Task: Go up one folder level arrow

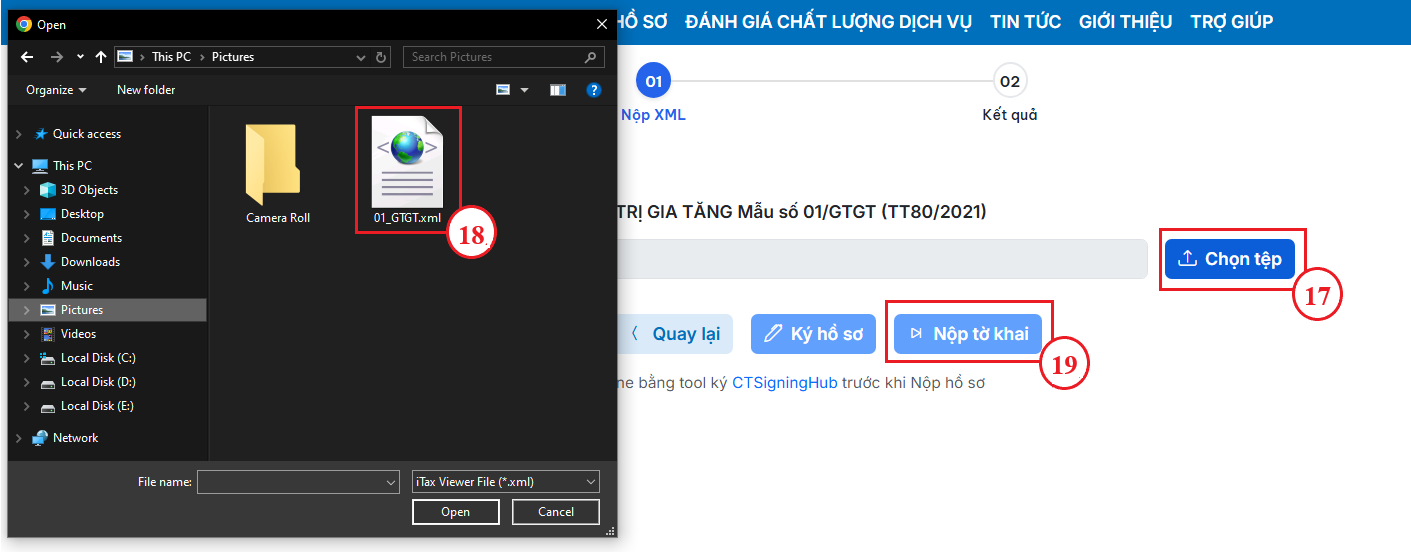Action: pyautogui.click(x=100, y=57)
